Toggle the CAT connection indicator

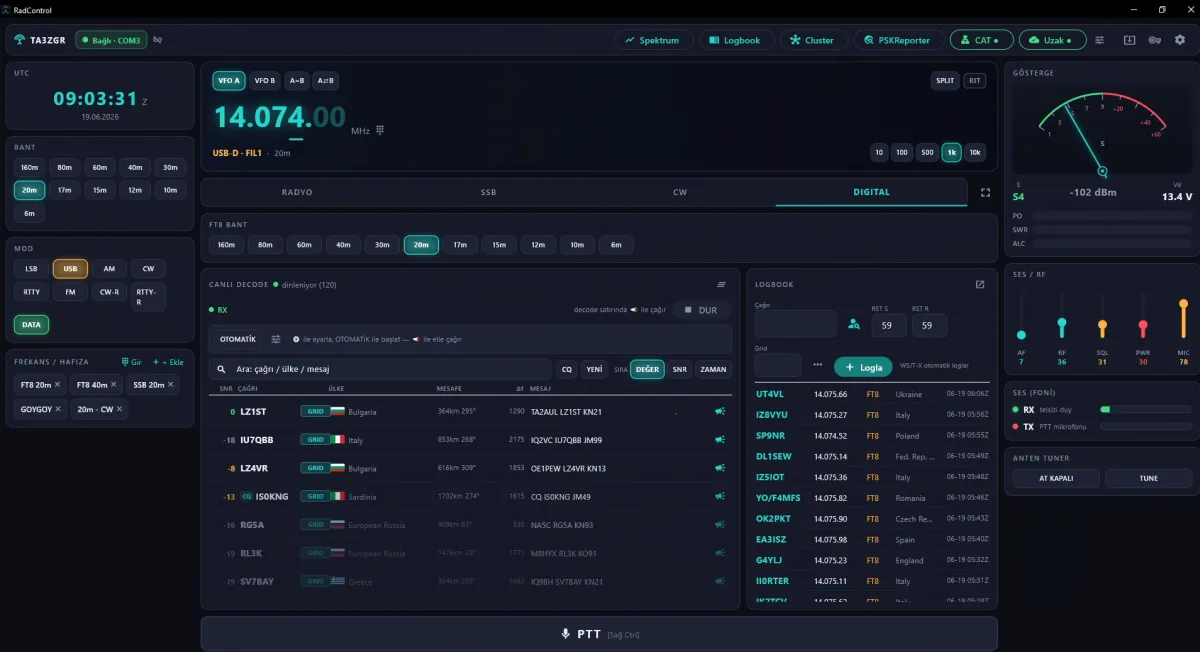981,40
